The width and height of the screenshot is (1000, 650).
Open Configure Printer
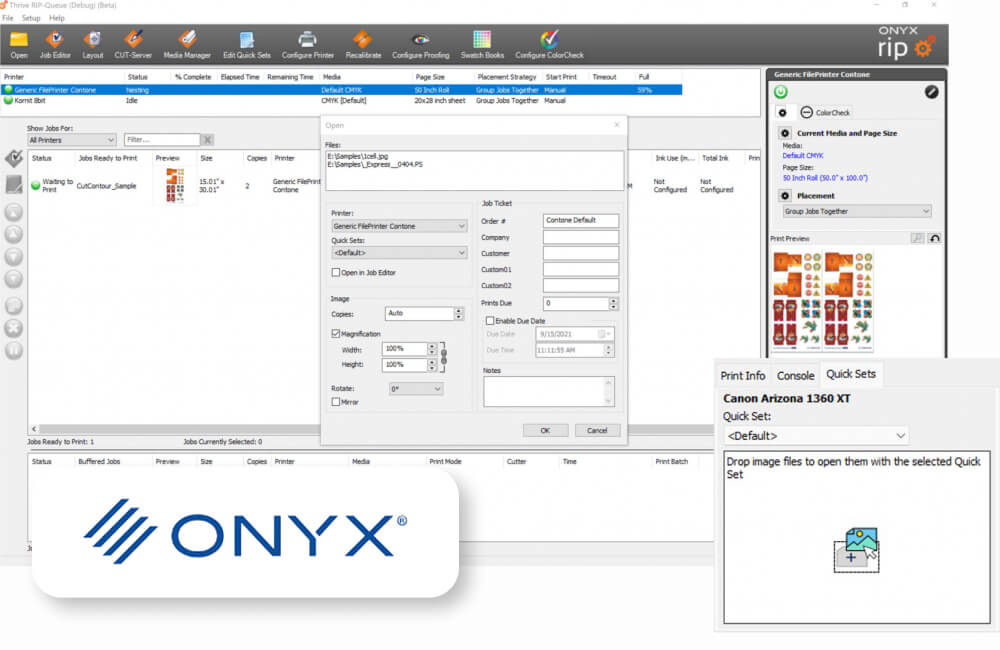(307, 45)
